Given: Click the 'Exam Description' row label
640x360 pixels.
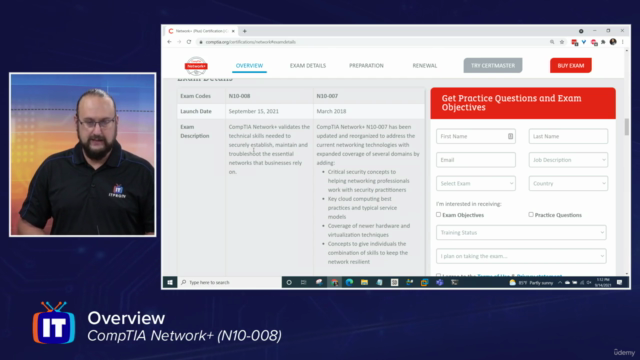Looking at the screenshot, I should coord(195,131).
